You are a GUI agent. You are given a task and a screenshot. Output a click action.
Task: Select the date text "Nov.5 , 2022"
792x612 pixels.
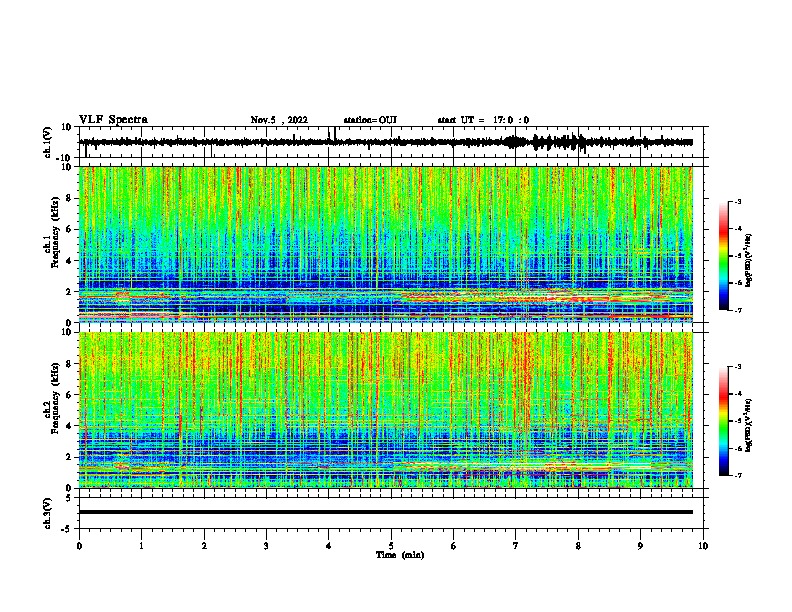pos(279,120)
